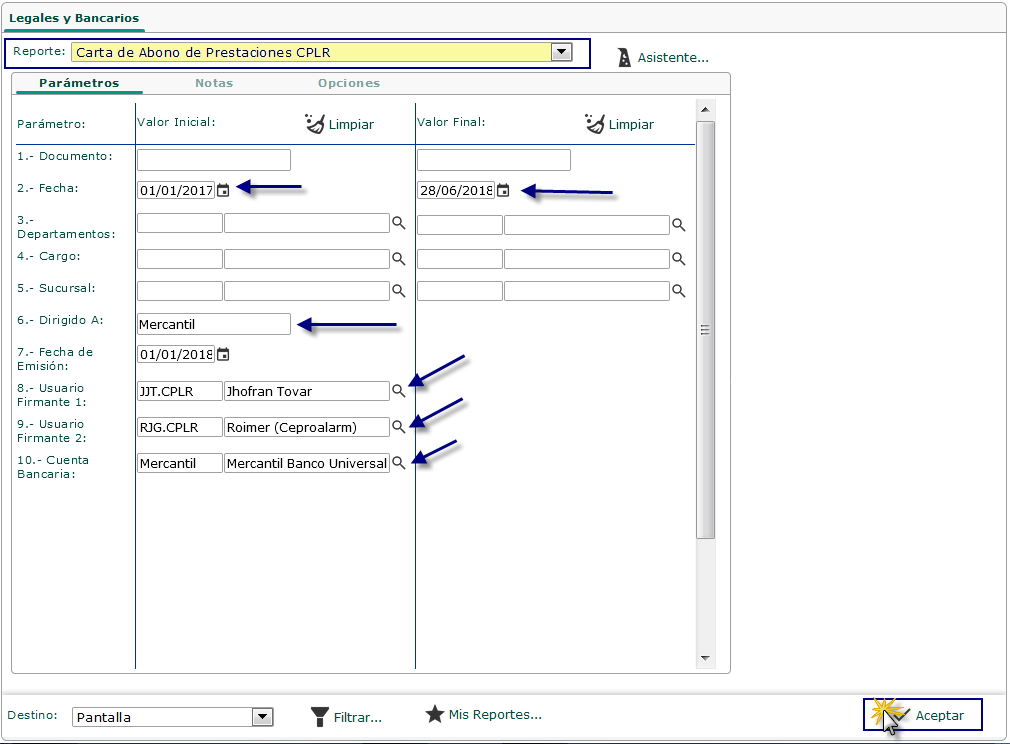Viewport: 1010px width, 744px height.
Task: Open Mis Reportes favorites
Action: 484,715
